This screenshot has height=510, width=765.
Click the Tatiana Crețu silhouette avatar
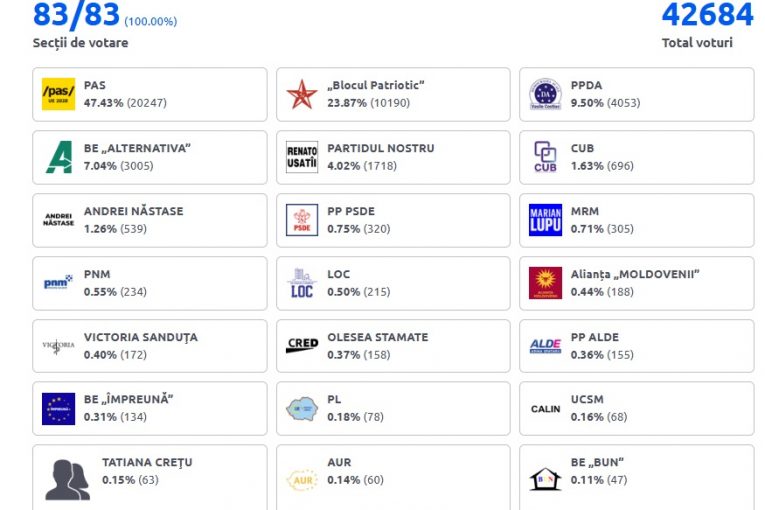(67, 479)
